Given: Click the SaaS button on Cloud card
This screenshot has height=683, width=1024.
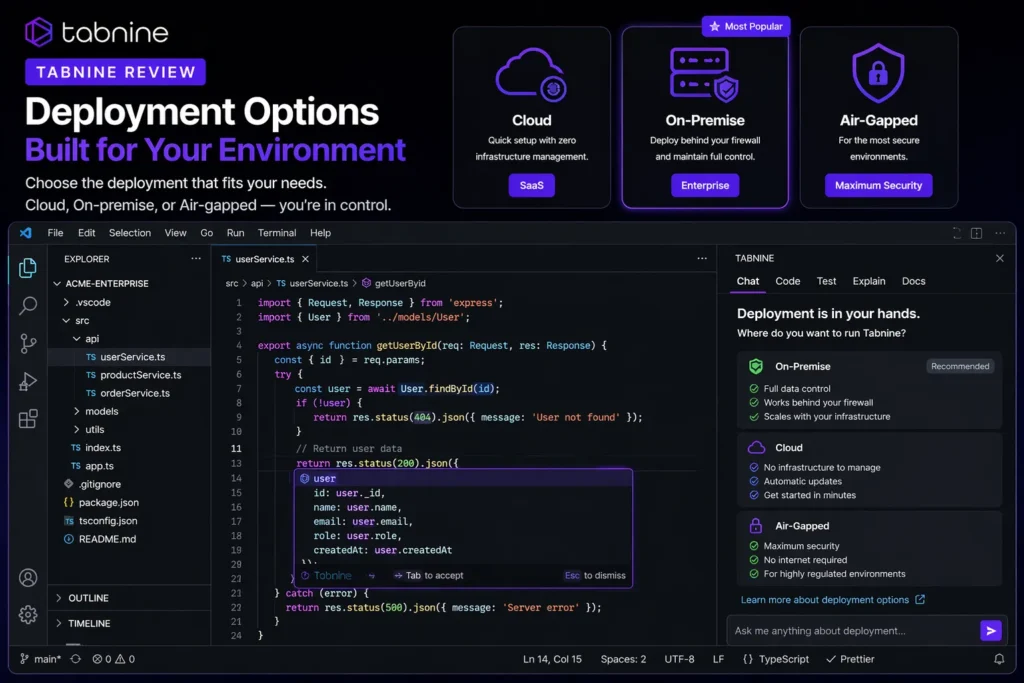Looking at the screenshot, I should [532, 185].
